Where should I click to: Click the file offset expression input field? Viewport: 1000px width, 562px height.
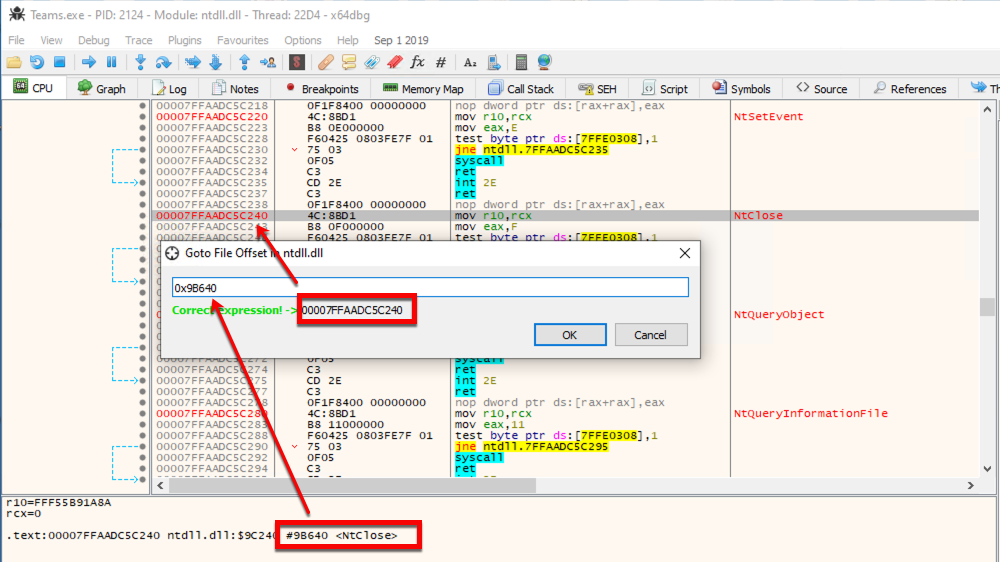click(x=430, y=287)
